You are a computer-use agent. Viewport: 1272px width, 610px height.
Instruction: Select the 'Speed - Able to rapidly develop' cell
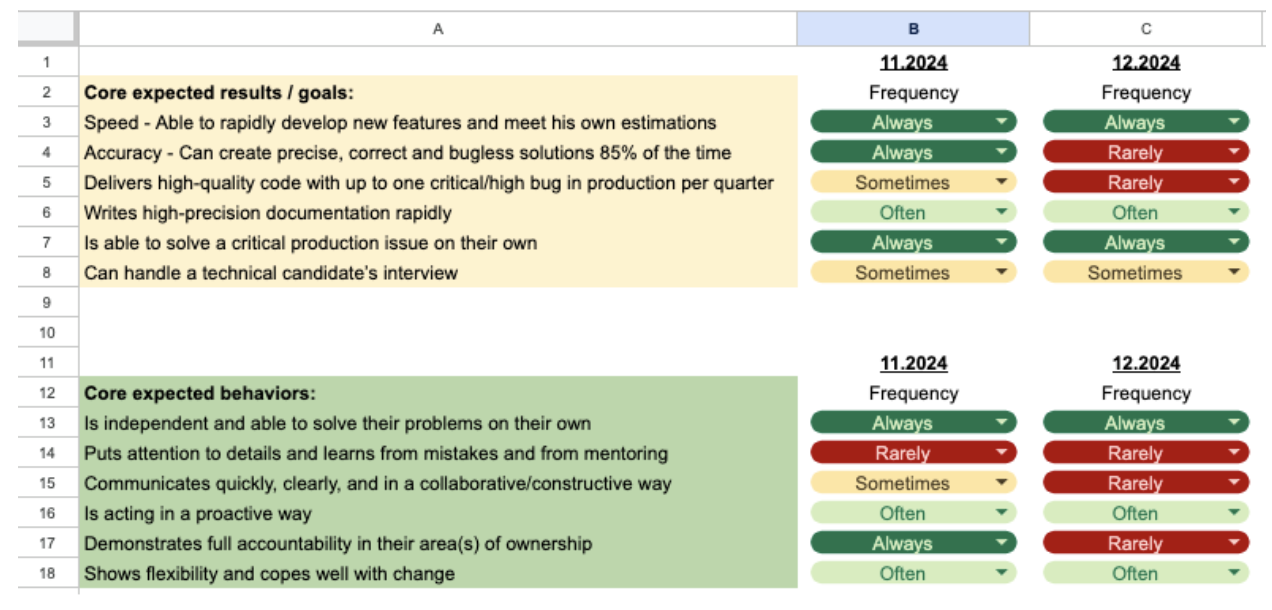click(x=438, y=122)
